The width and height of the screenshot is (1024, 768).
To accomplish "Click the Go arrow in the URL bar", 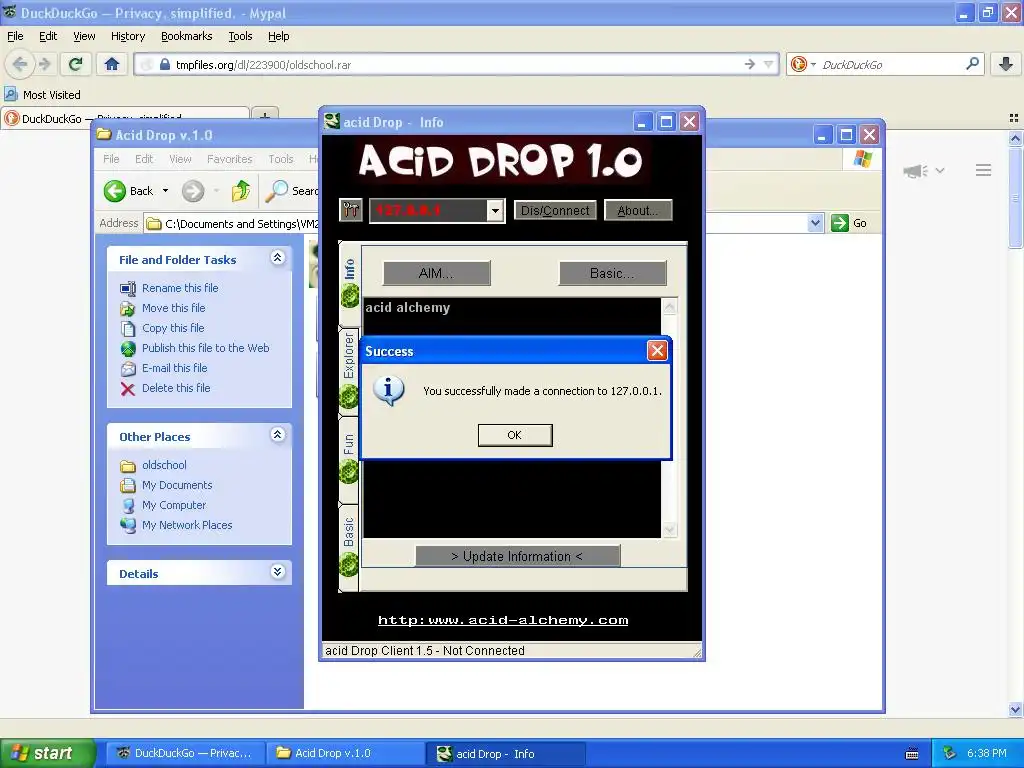I will [750, 64].
